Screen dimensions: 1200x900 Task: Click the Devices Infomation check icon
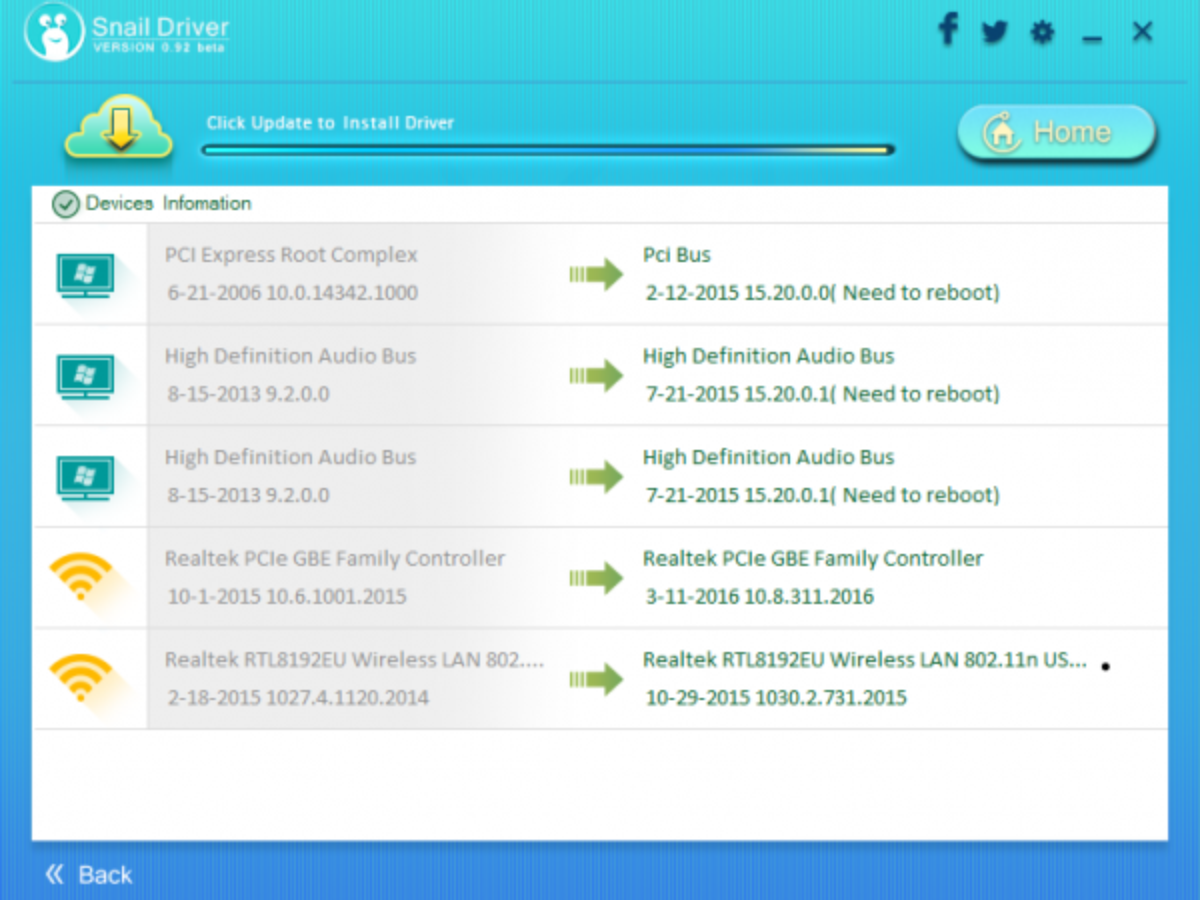click(x=65, y=205)
